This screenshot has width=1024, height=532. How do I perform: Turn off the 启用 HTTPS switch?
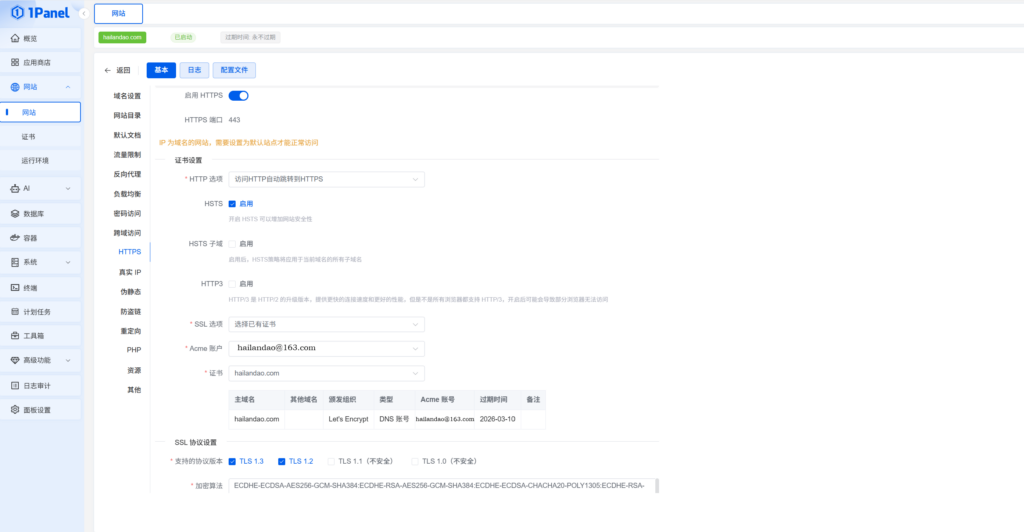click(x=238, y=96)
